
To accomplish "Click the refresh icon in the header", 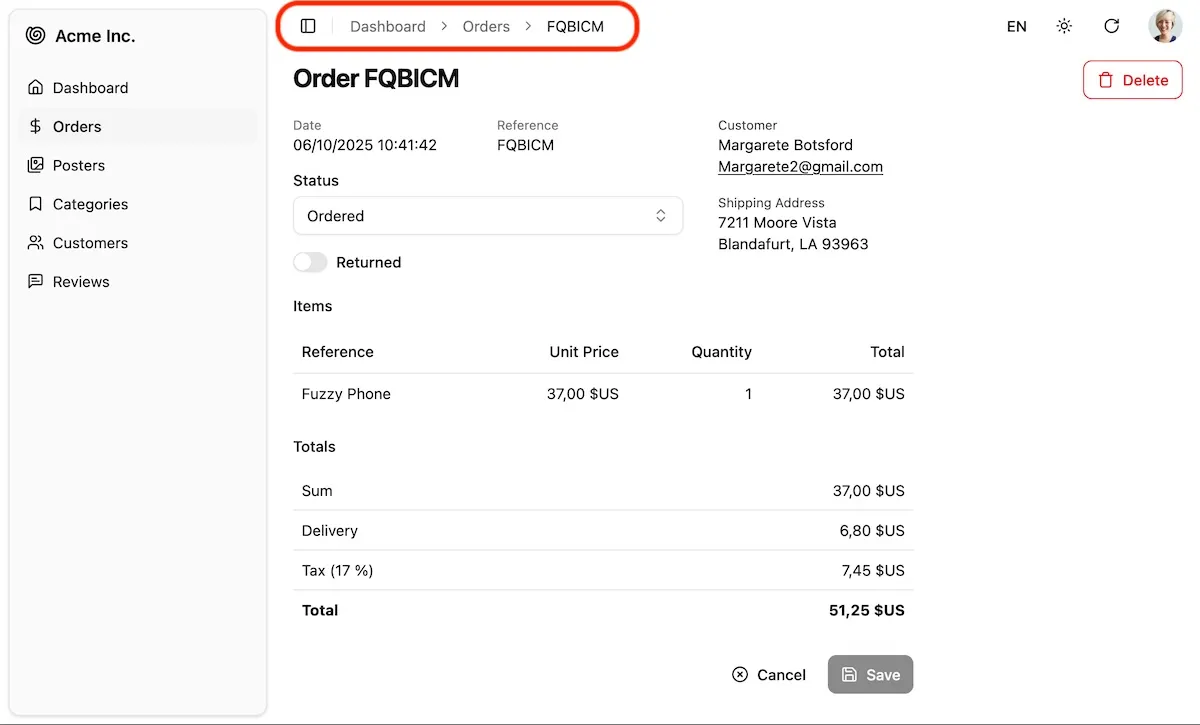I will [1111, 26].
